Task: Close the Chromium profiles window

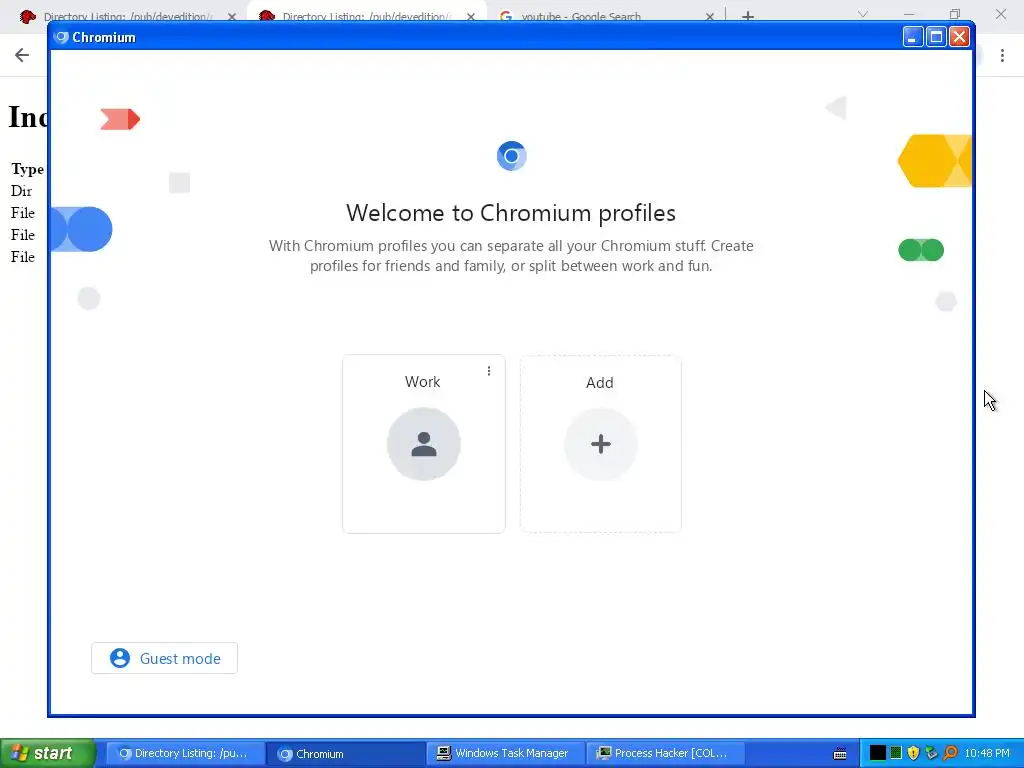Action: pos(959,37)
